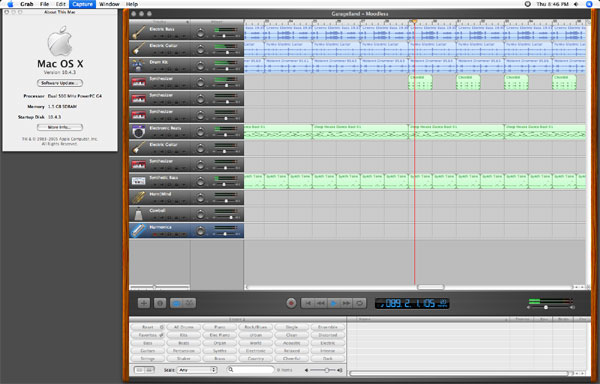Click in the loop search field

pos(250,370)
